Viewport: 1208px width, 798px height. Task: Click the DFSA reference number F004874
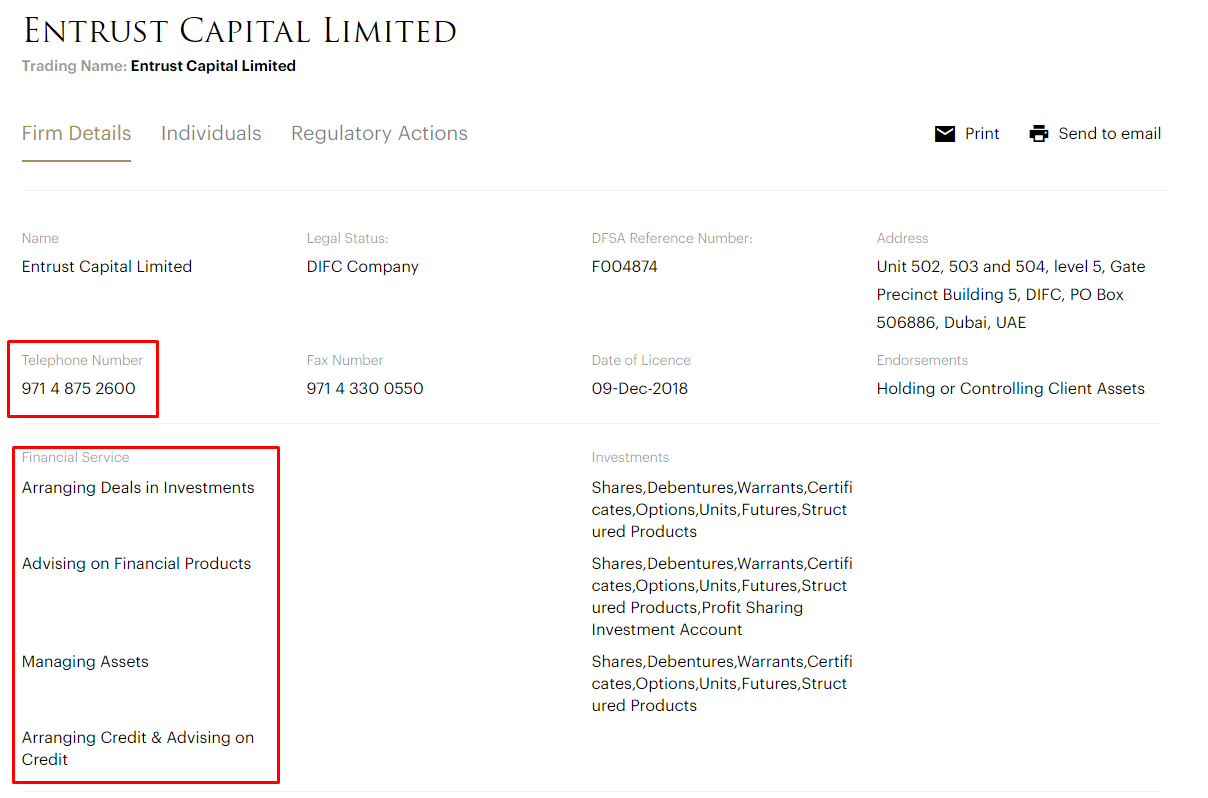pos(625,267)
